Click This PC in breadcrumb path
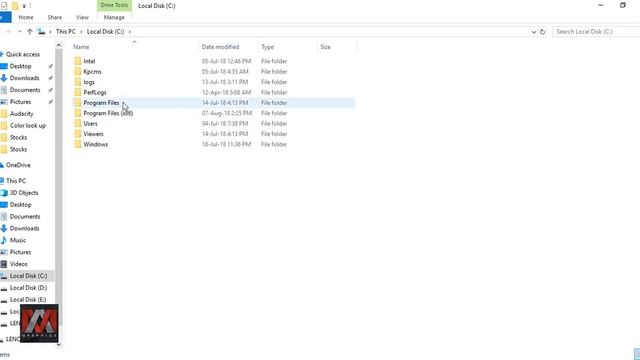This screenshot has height=360, width=640. point(66,31)
